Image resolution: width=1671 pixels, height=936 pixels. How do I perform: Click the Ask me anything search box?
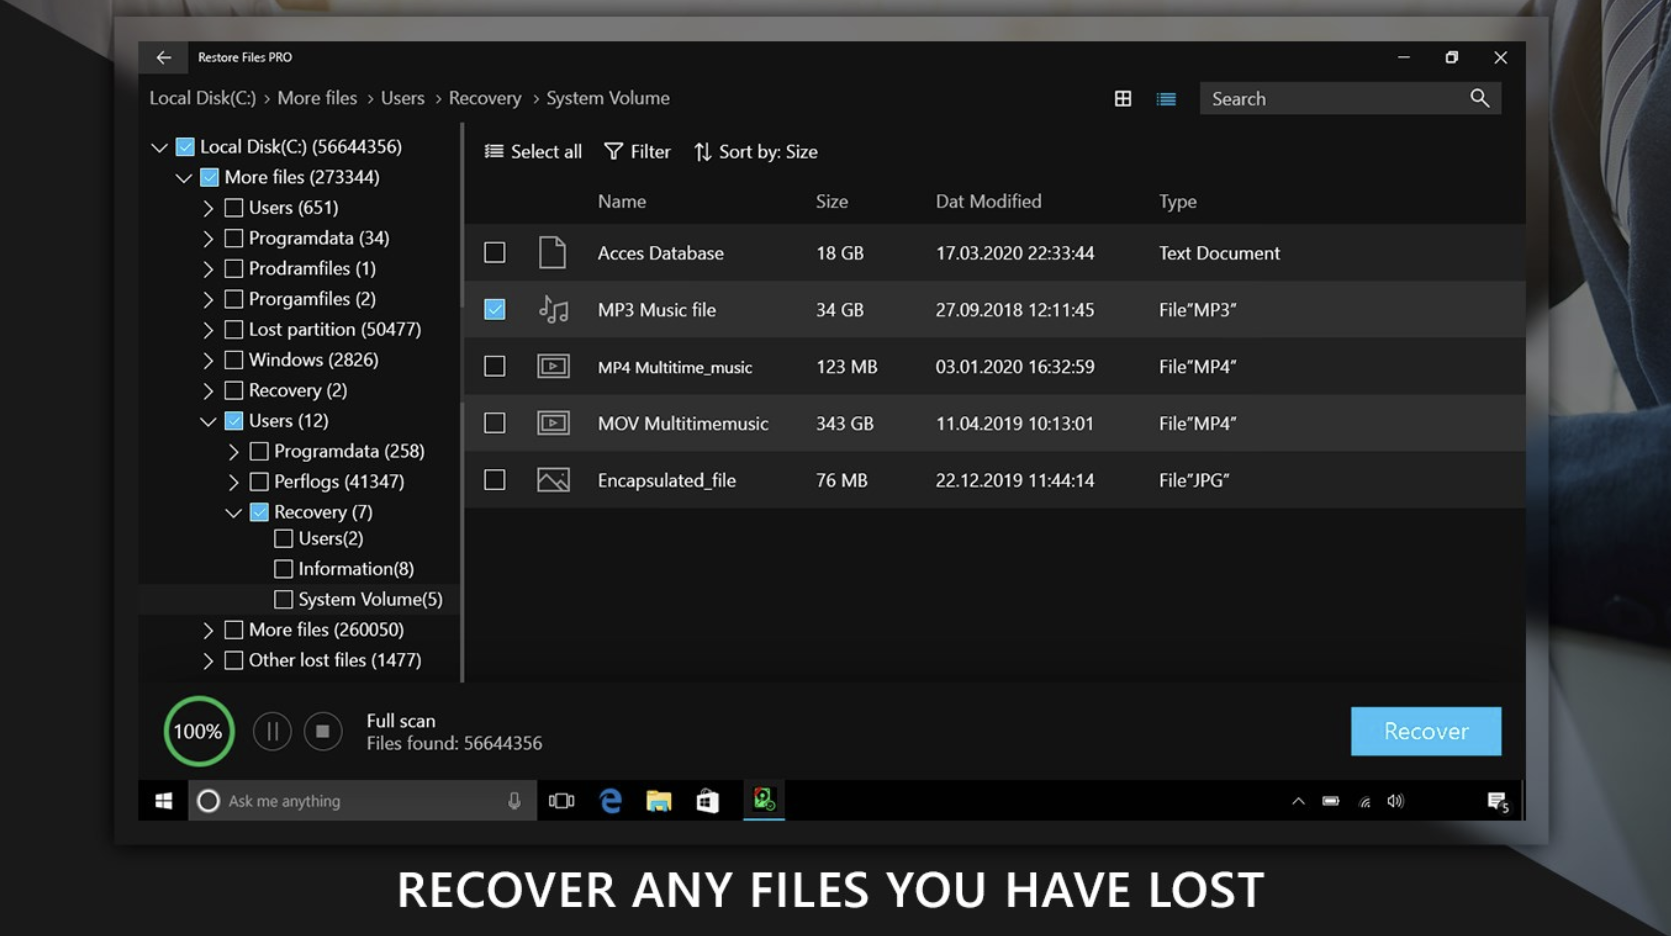(362, 801)
